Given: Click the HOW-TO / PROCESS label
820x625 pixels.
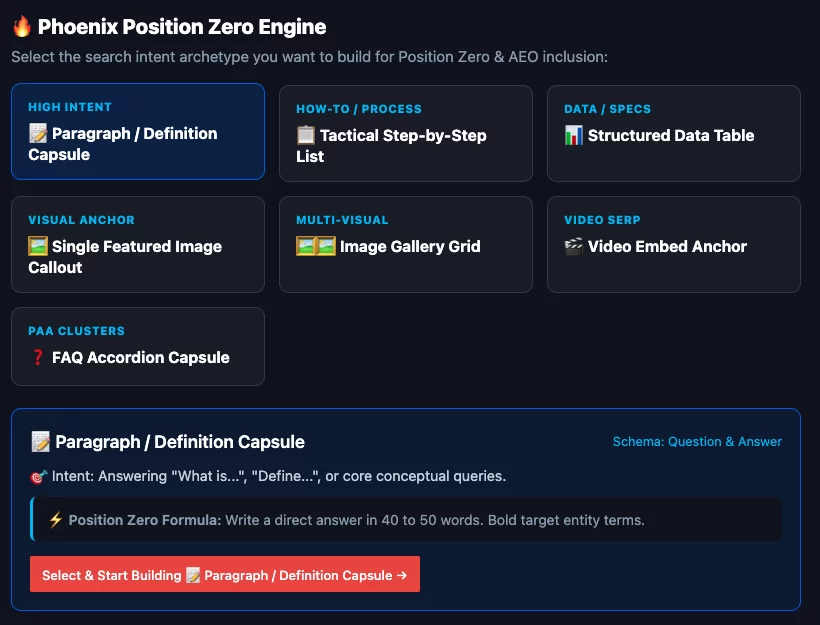Looking at the screenshot, I should pyautogui.click(x=359, y=109).
